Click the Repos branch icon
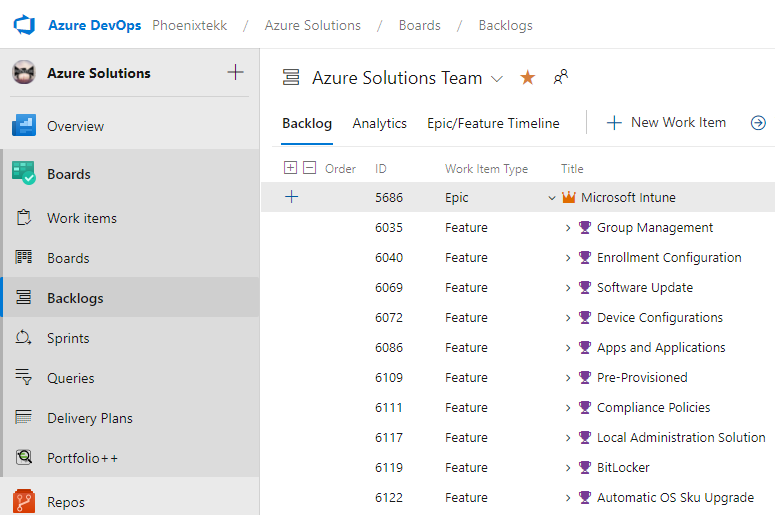Screen dimensions: 775x515 (24, 501)
